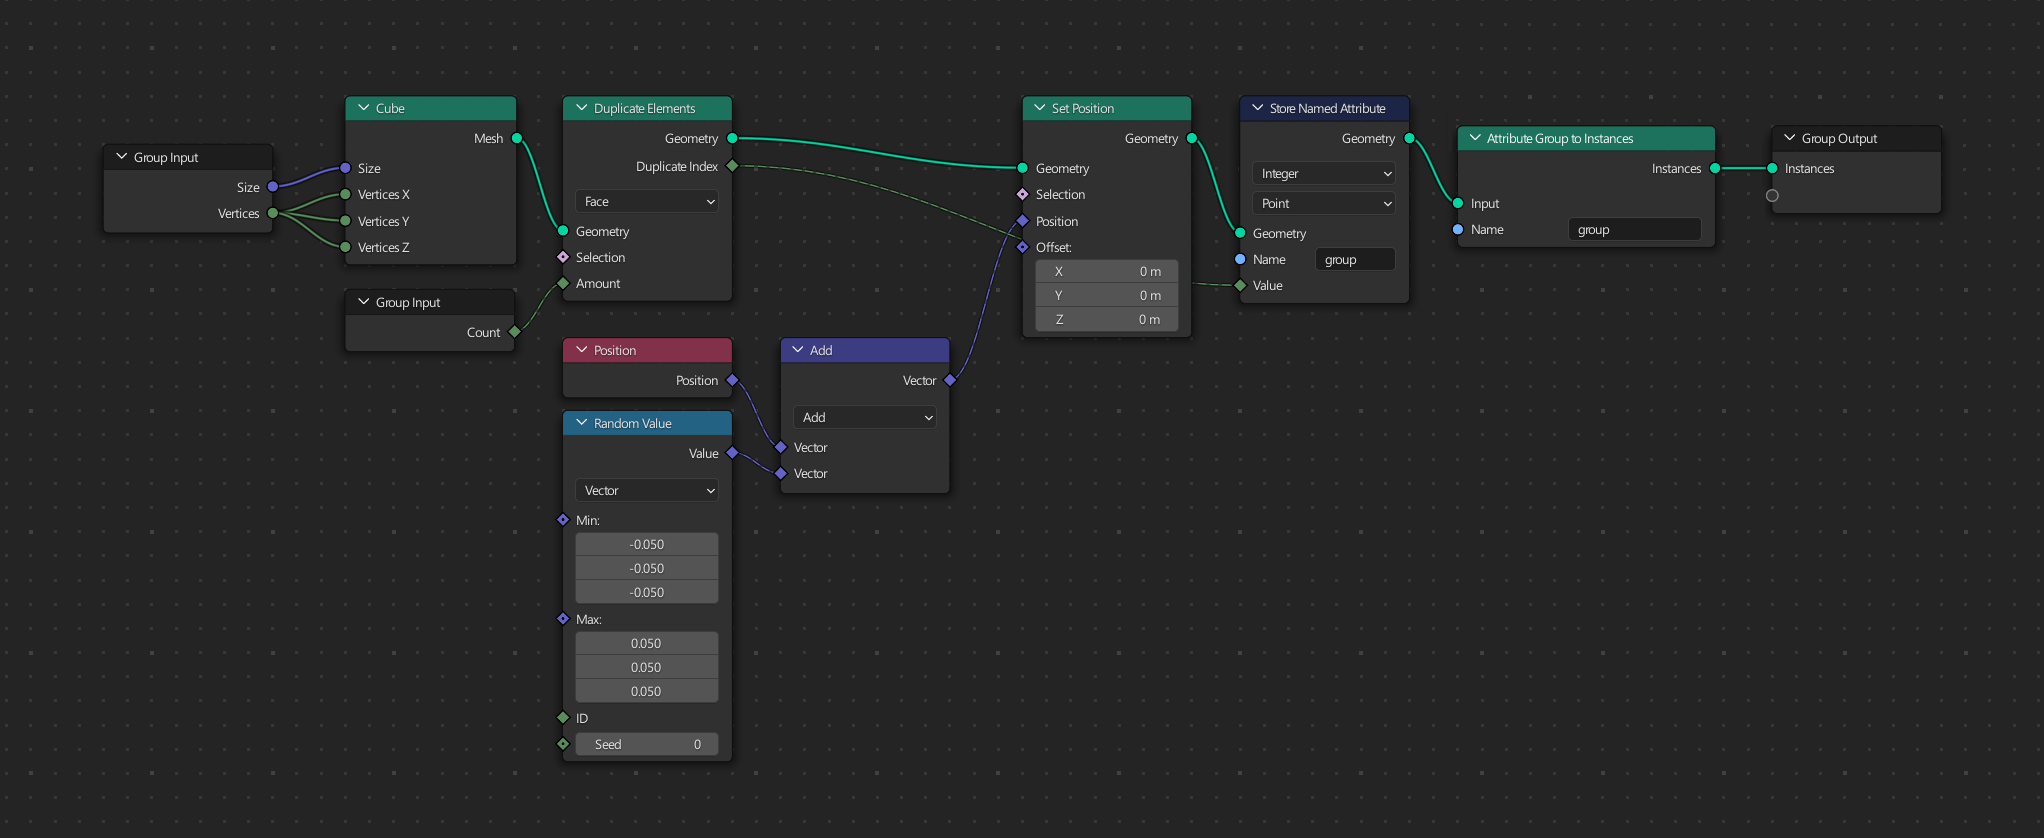
Task: Click the Selection input socket on Set Position
Action: click(1022, 194)
